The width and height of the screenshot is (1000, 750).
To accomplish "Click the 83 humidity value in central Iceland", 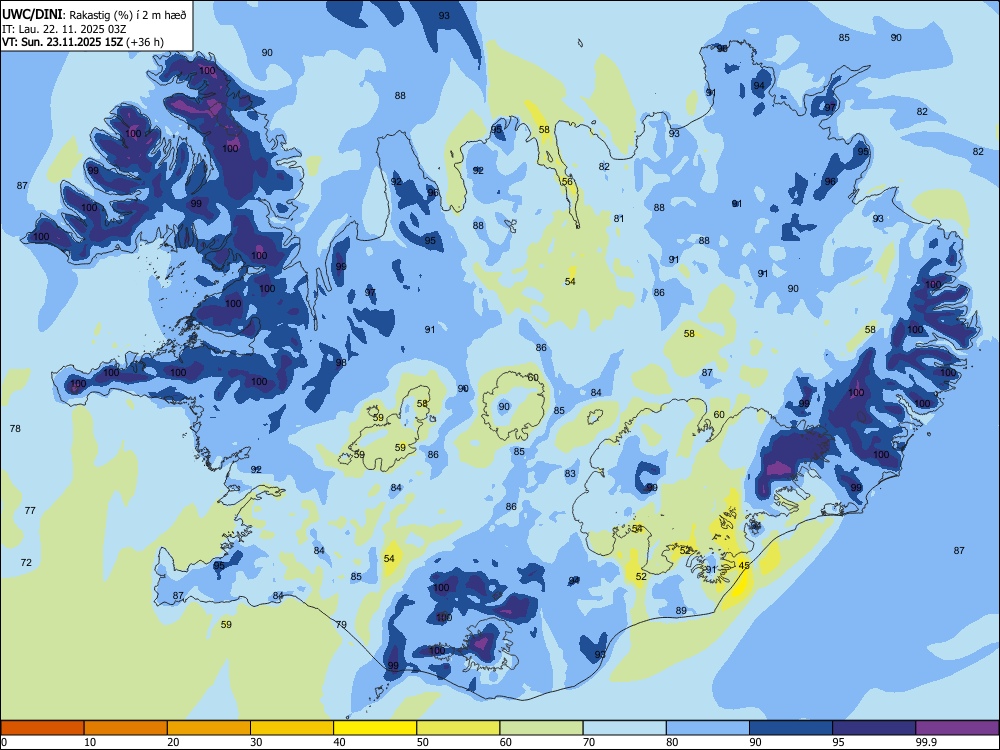I will click(570, 473).
